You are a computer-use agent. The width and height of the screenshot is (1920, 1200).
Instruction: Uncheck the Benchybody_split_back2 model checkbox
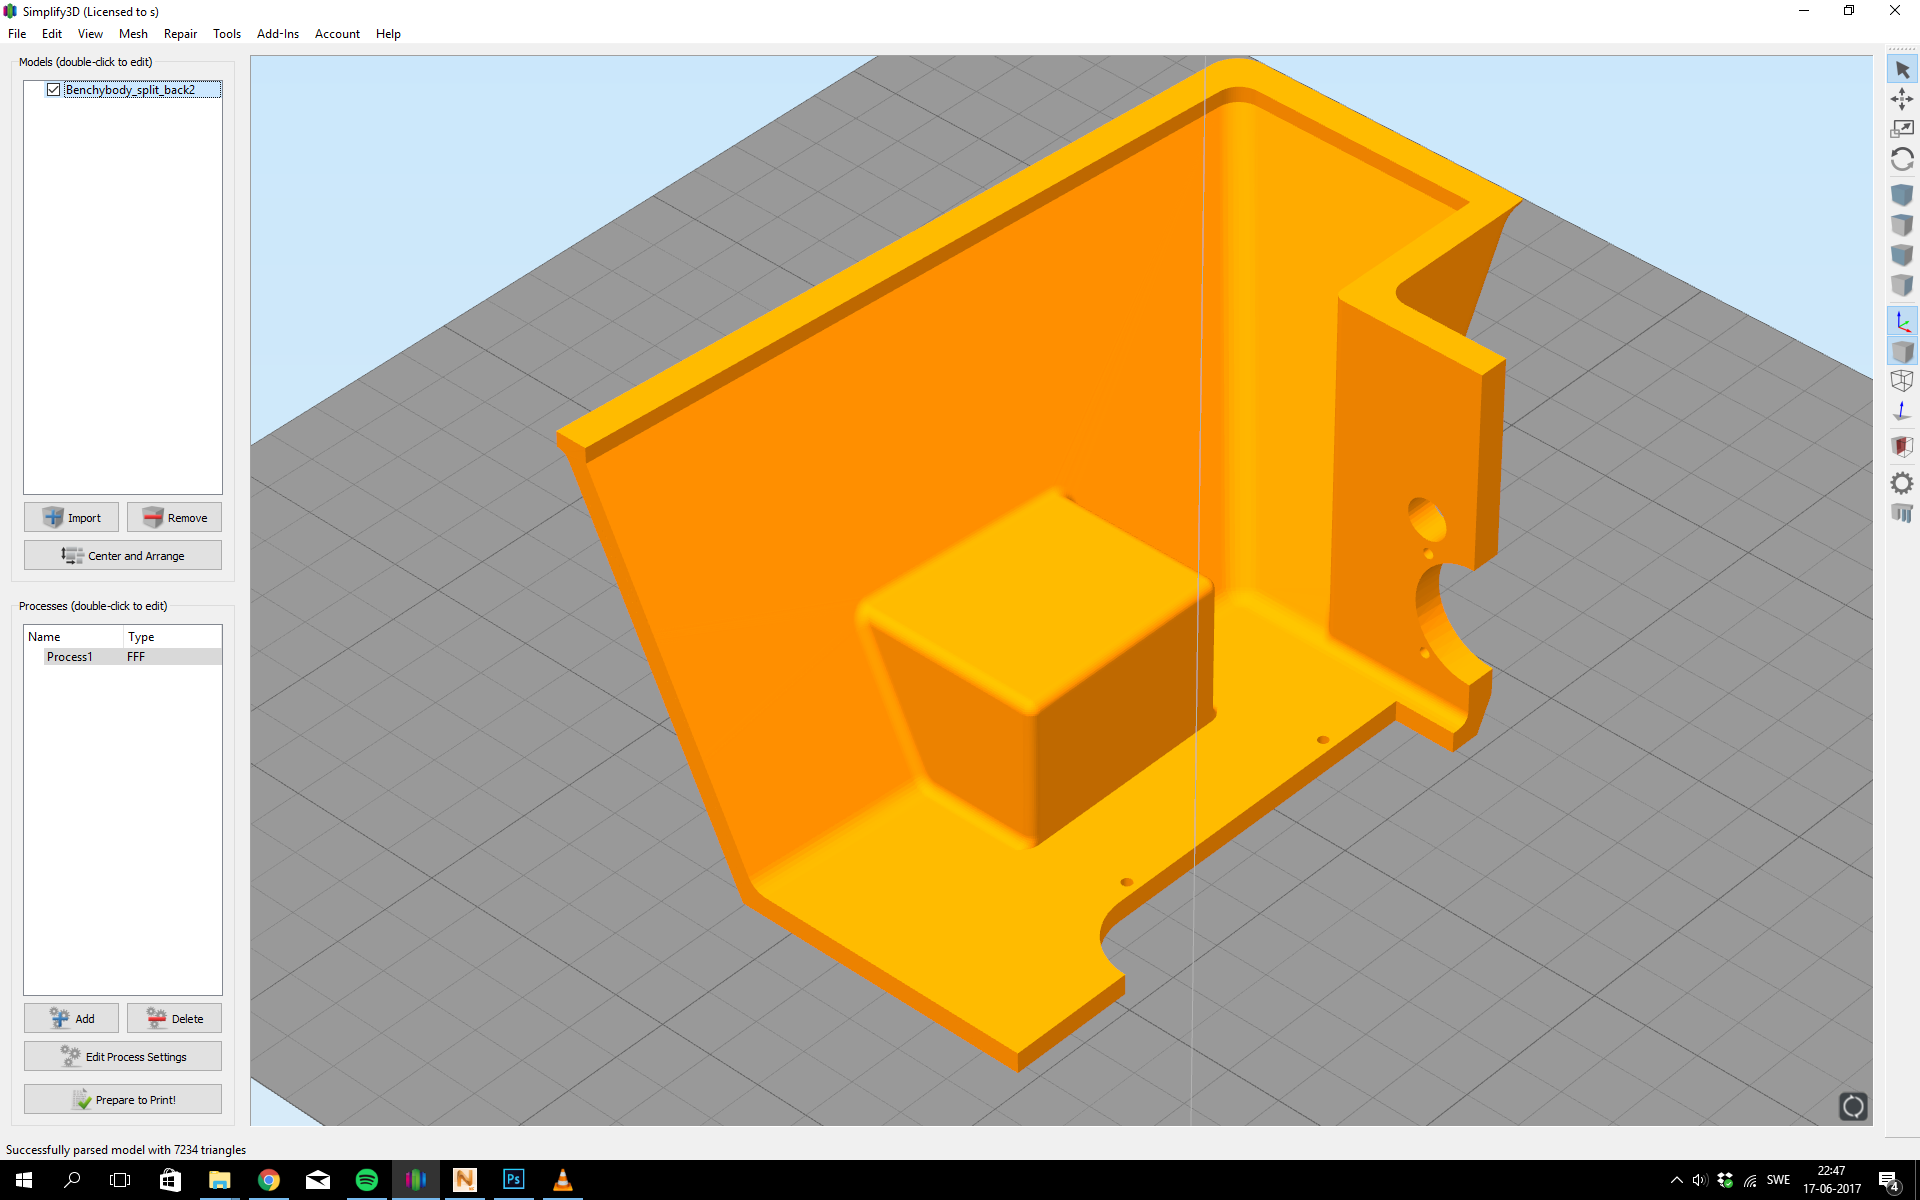click(x=54, y=90)
